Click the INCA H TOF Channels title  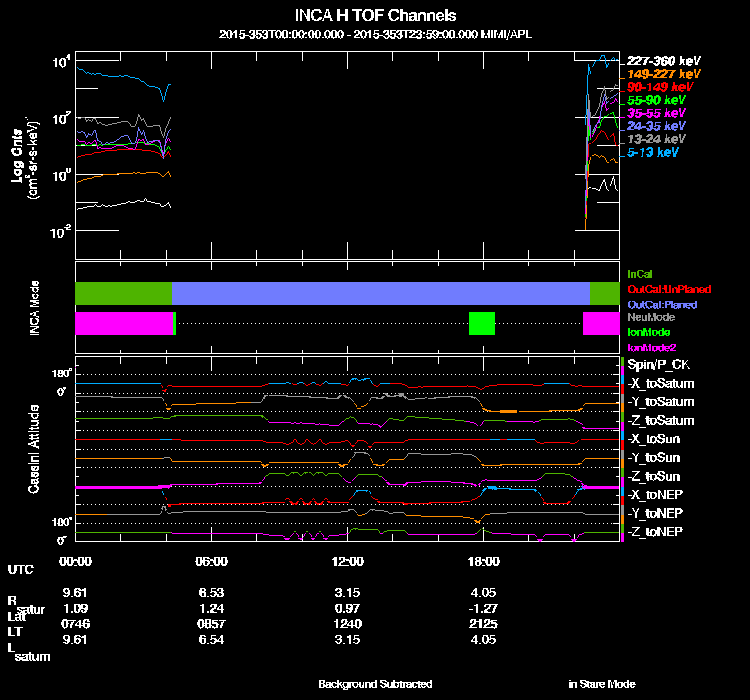pyautogui.click(x=375, y=15)
